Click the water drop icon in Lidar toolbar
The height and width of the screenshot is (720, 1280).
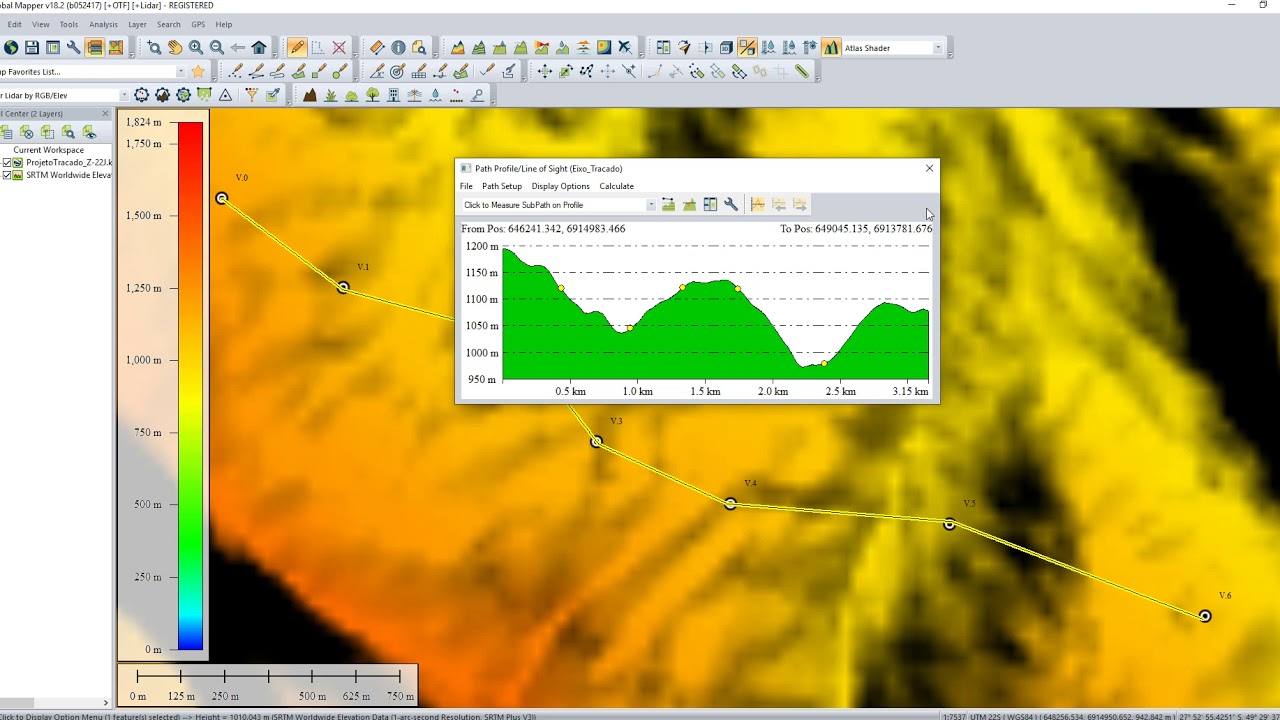[x=435, y=95]
